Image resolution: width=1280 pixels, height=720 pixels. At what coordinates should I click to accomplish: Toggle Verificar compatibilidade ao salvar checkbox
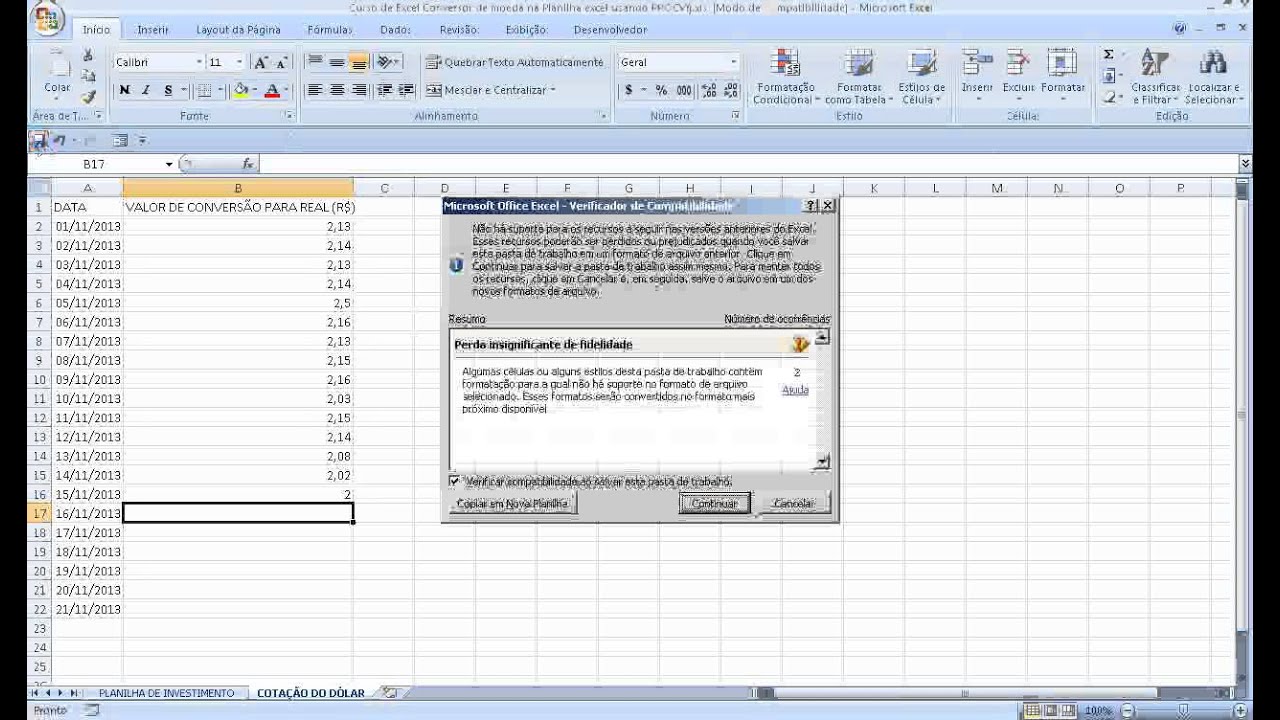click(x=455, y=481)
